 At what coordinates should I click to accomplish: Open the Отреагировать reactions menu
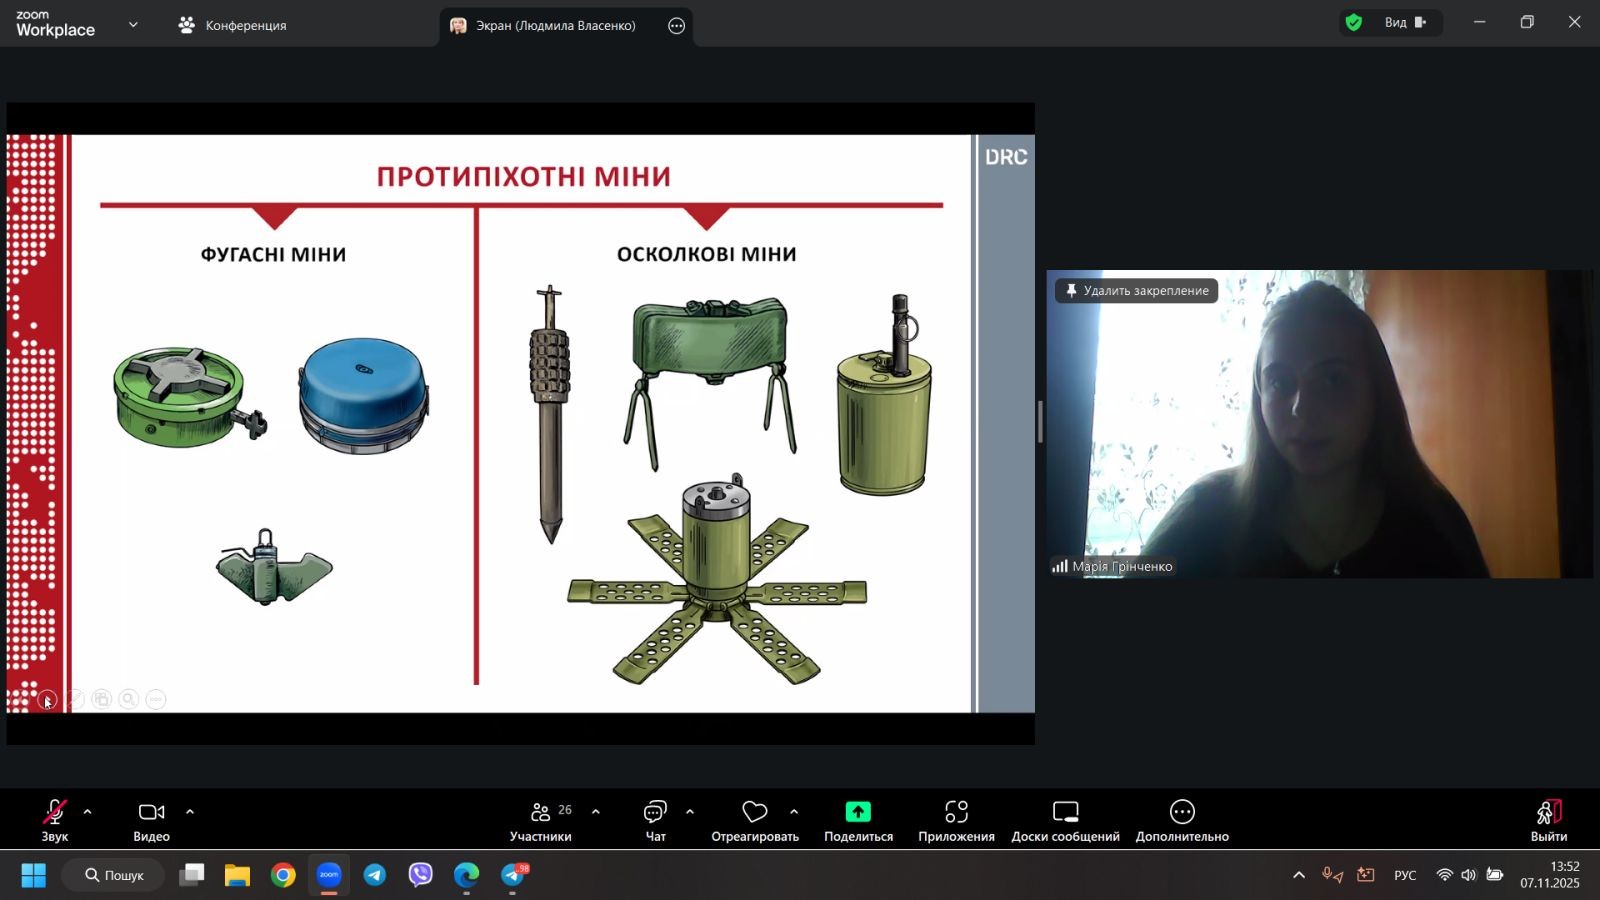coord(755,819)
